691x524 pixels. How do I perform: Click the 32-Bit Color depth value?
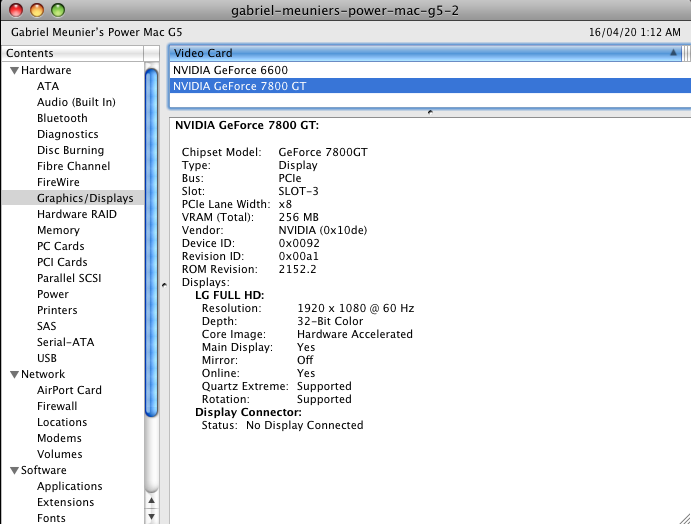click(x=330, y=321)
